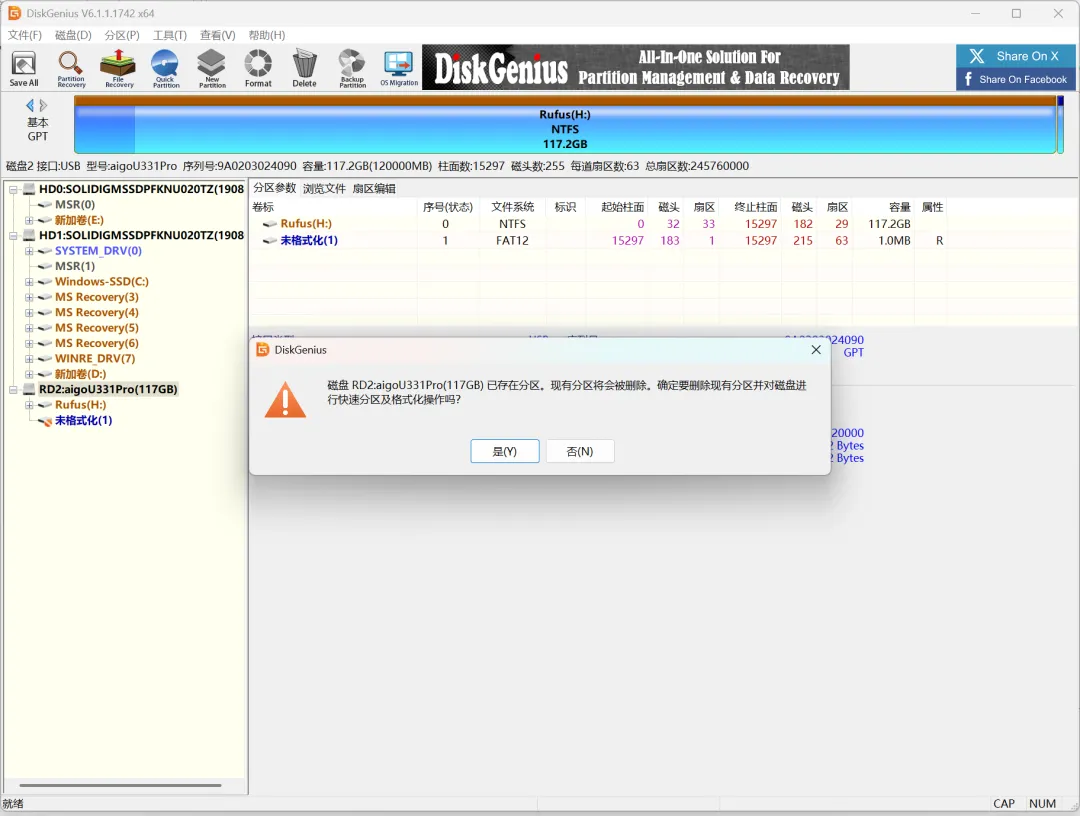1080x816 pixels.
Task: Collapse the RD2:aigoU331Pro disk node
Action: (13, 390)
